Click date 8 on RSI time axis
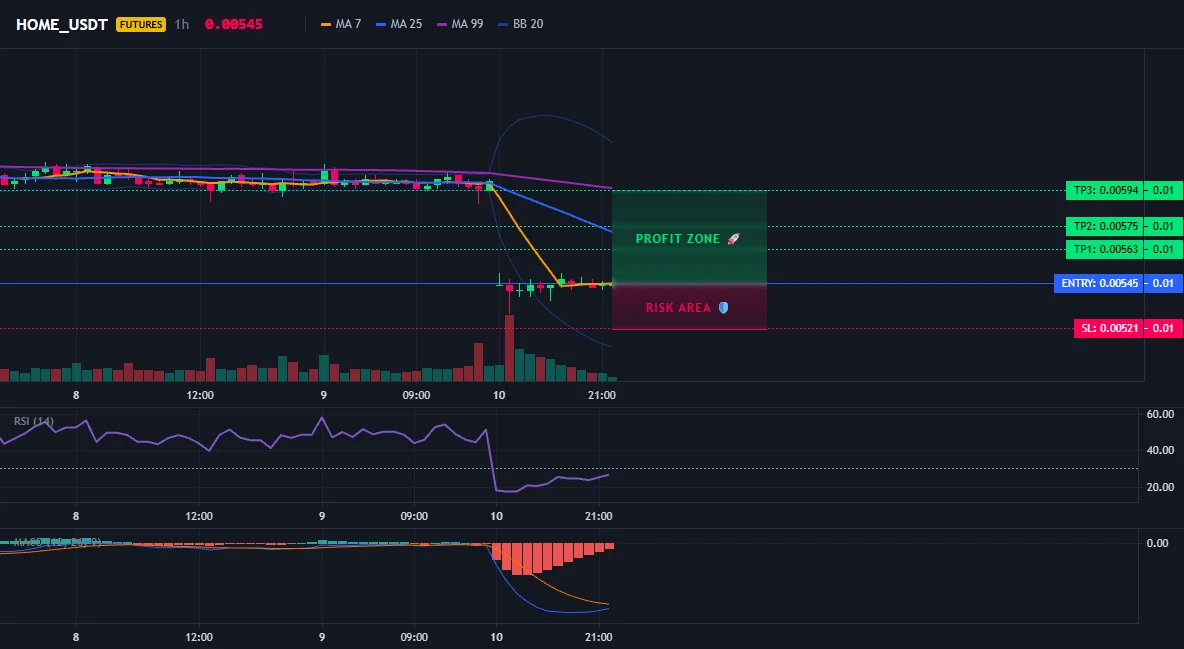The image size is (1184, 649). tap(76, 516)
